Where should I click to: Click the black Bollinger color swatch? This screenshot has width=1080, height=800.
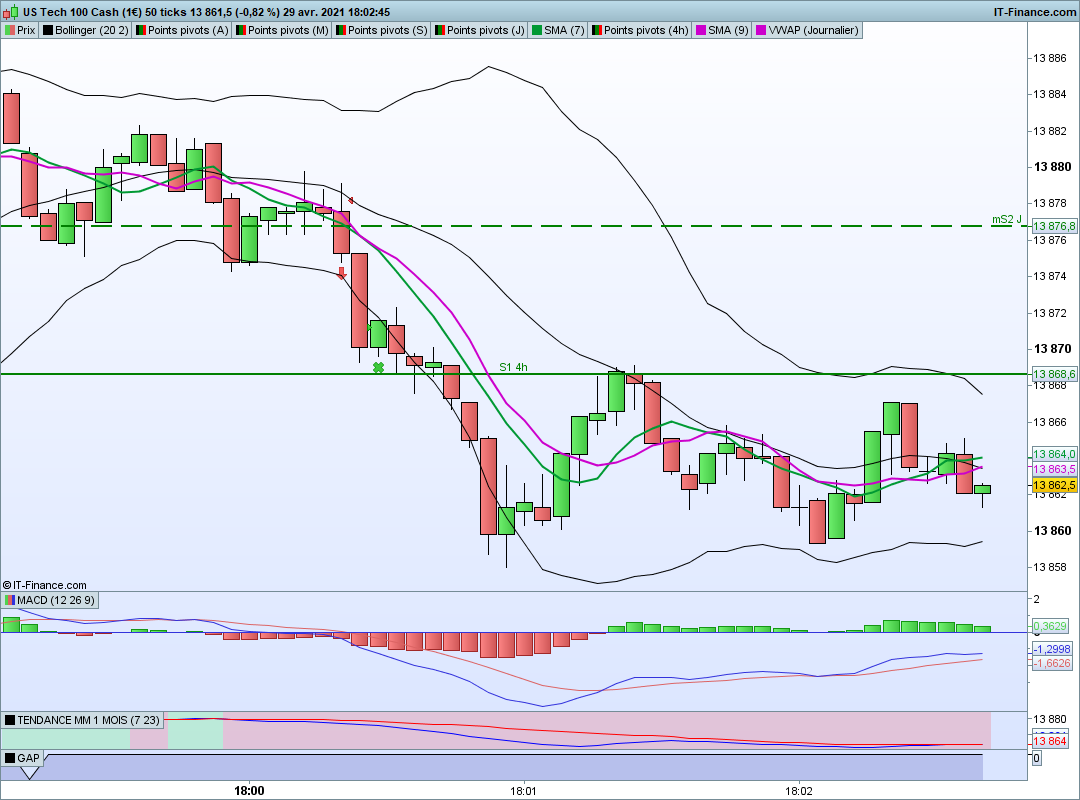(48, 30)
